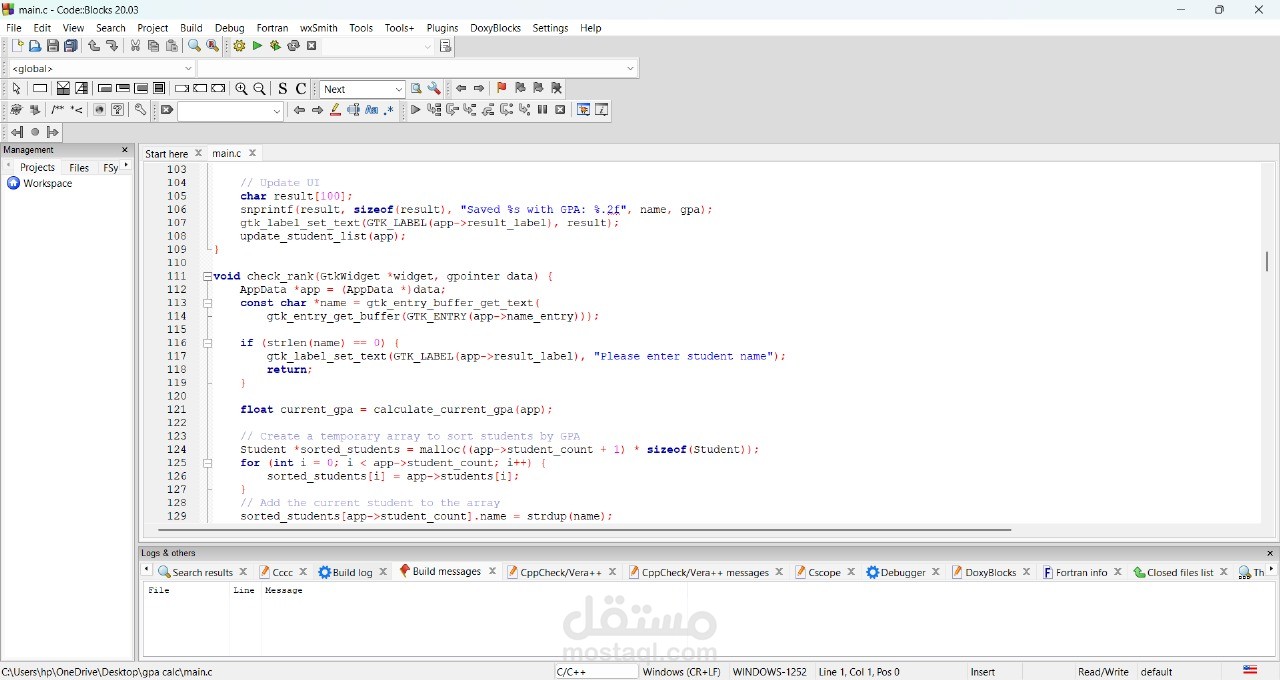Viewport: 1280px width, 680px height.
Task: Open Find with the magnifier icon
Action: (194, 46)
